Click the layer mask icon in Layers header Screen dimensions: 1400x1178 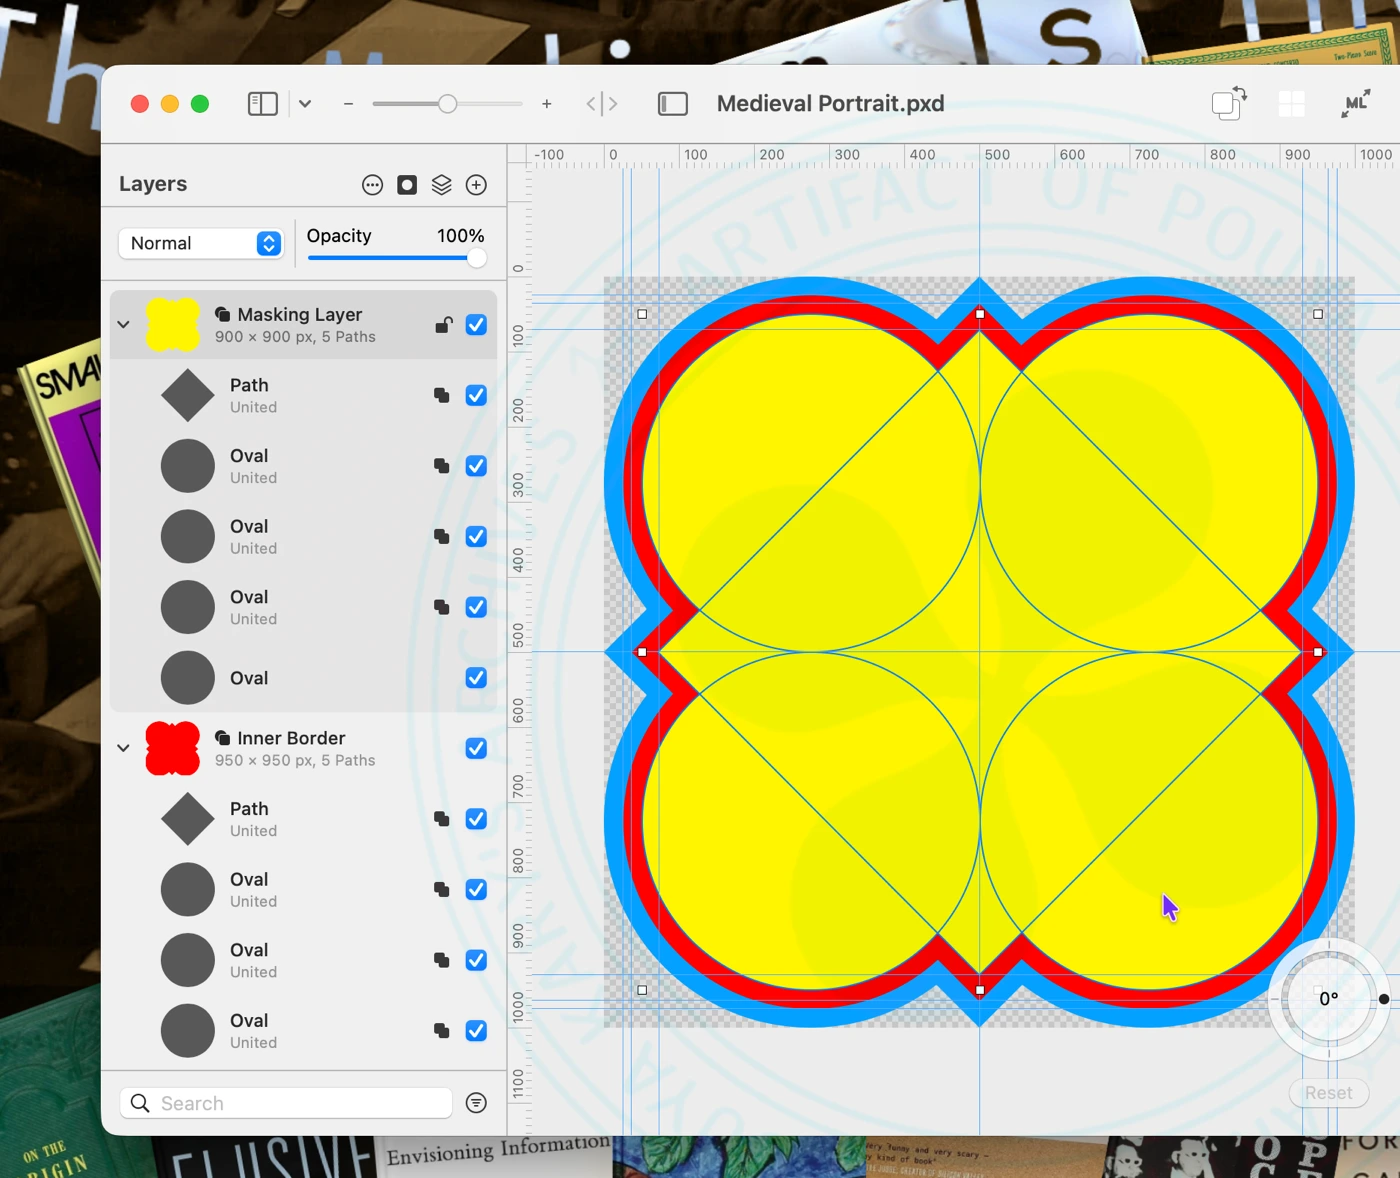coord(407,185)
